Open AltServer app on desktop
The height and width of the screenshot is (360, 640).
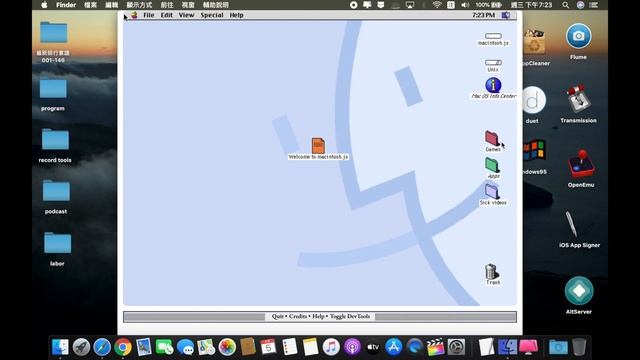(x=579, y=291)
